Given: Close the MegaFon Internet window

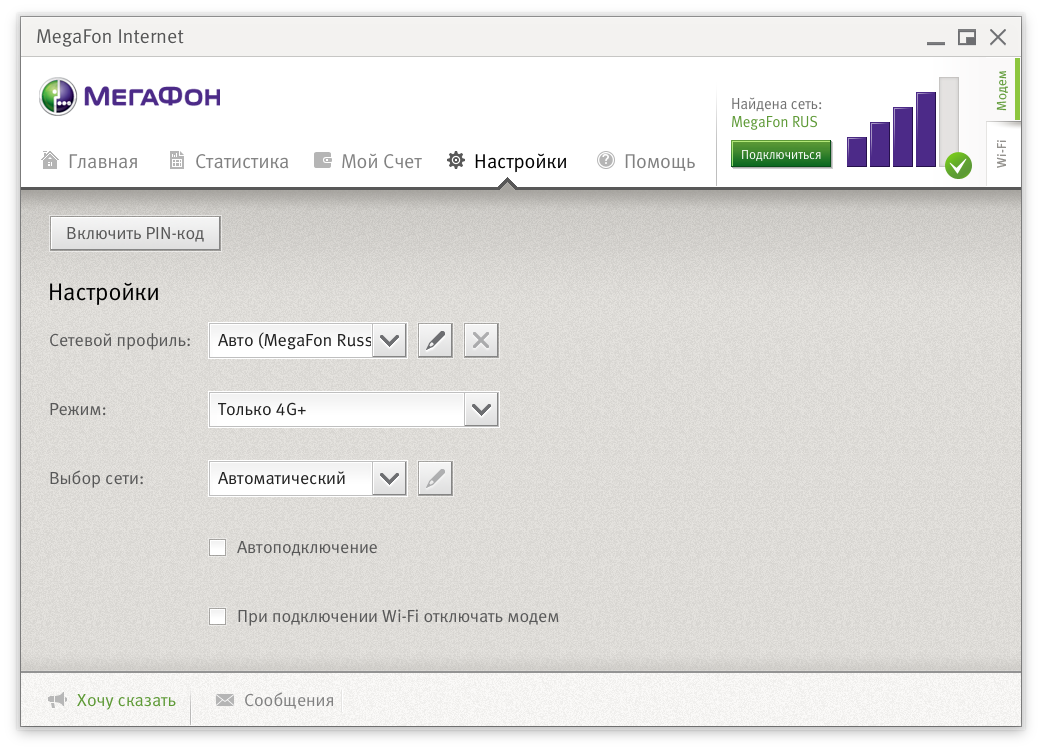Looking at the screenshot, I should tap(998, 37).
